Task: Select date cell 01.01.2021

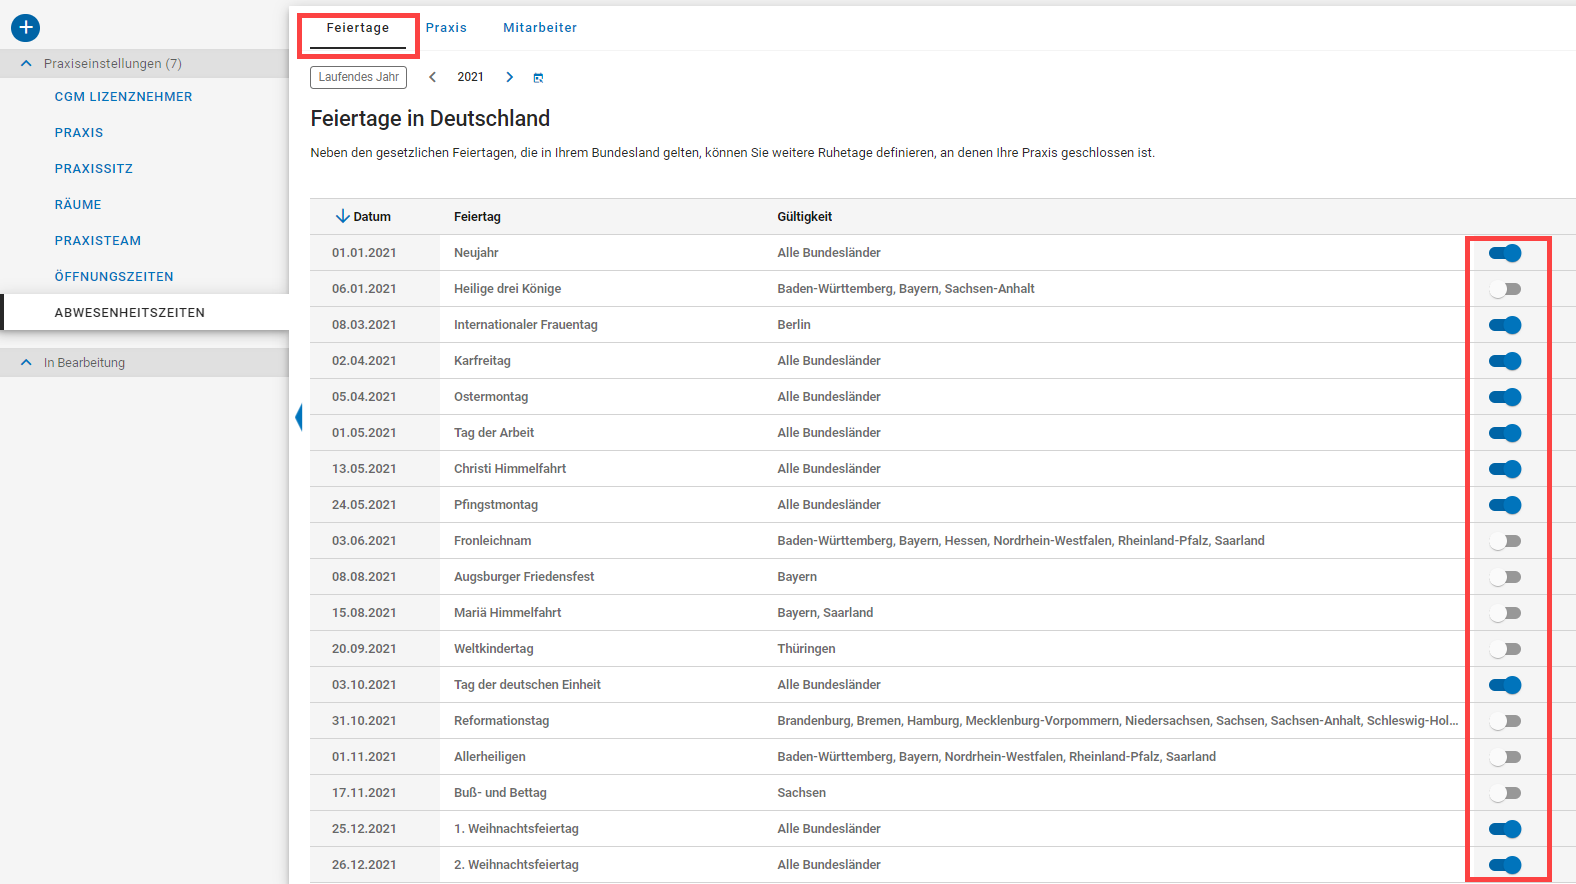Action: pos(364,253)
